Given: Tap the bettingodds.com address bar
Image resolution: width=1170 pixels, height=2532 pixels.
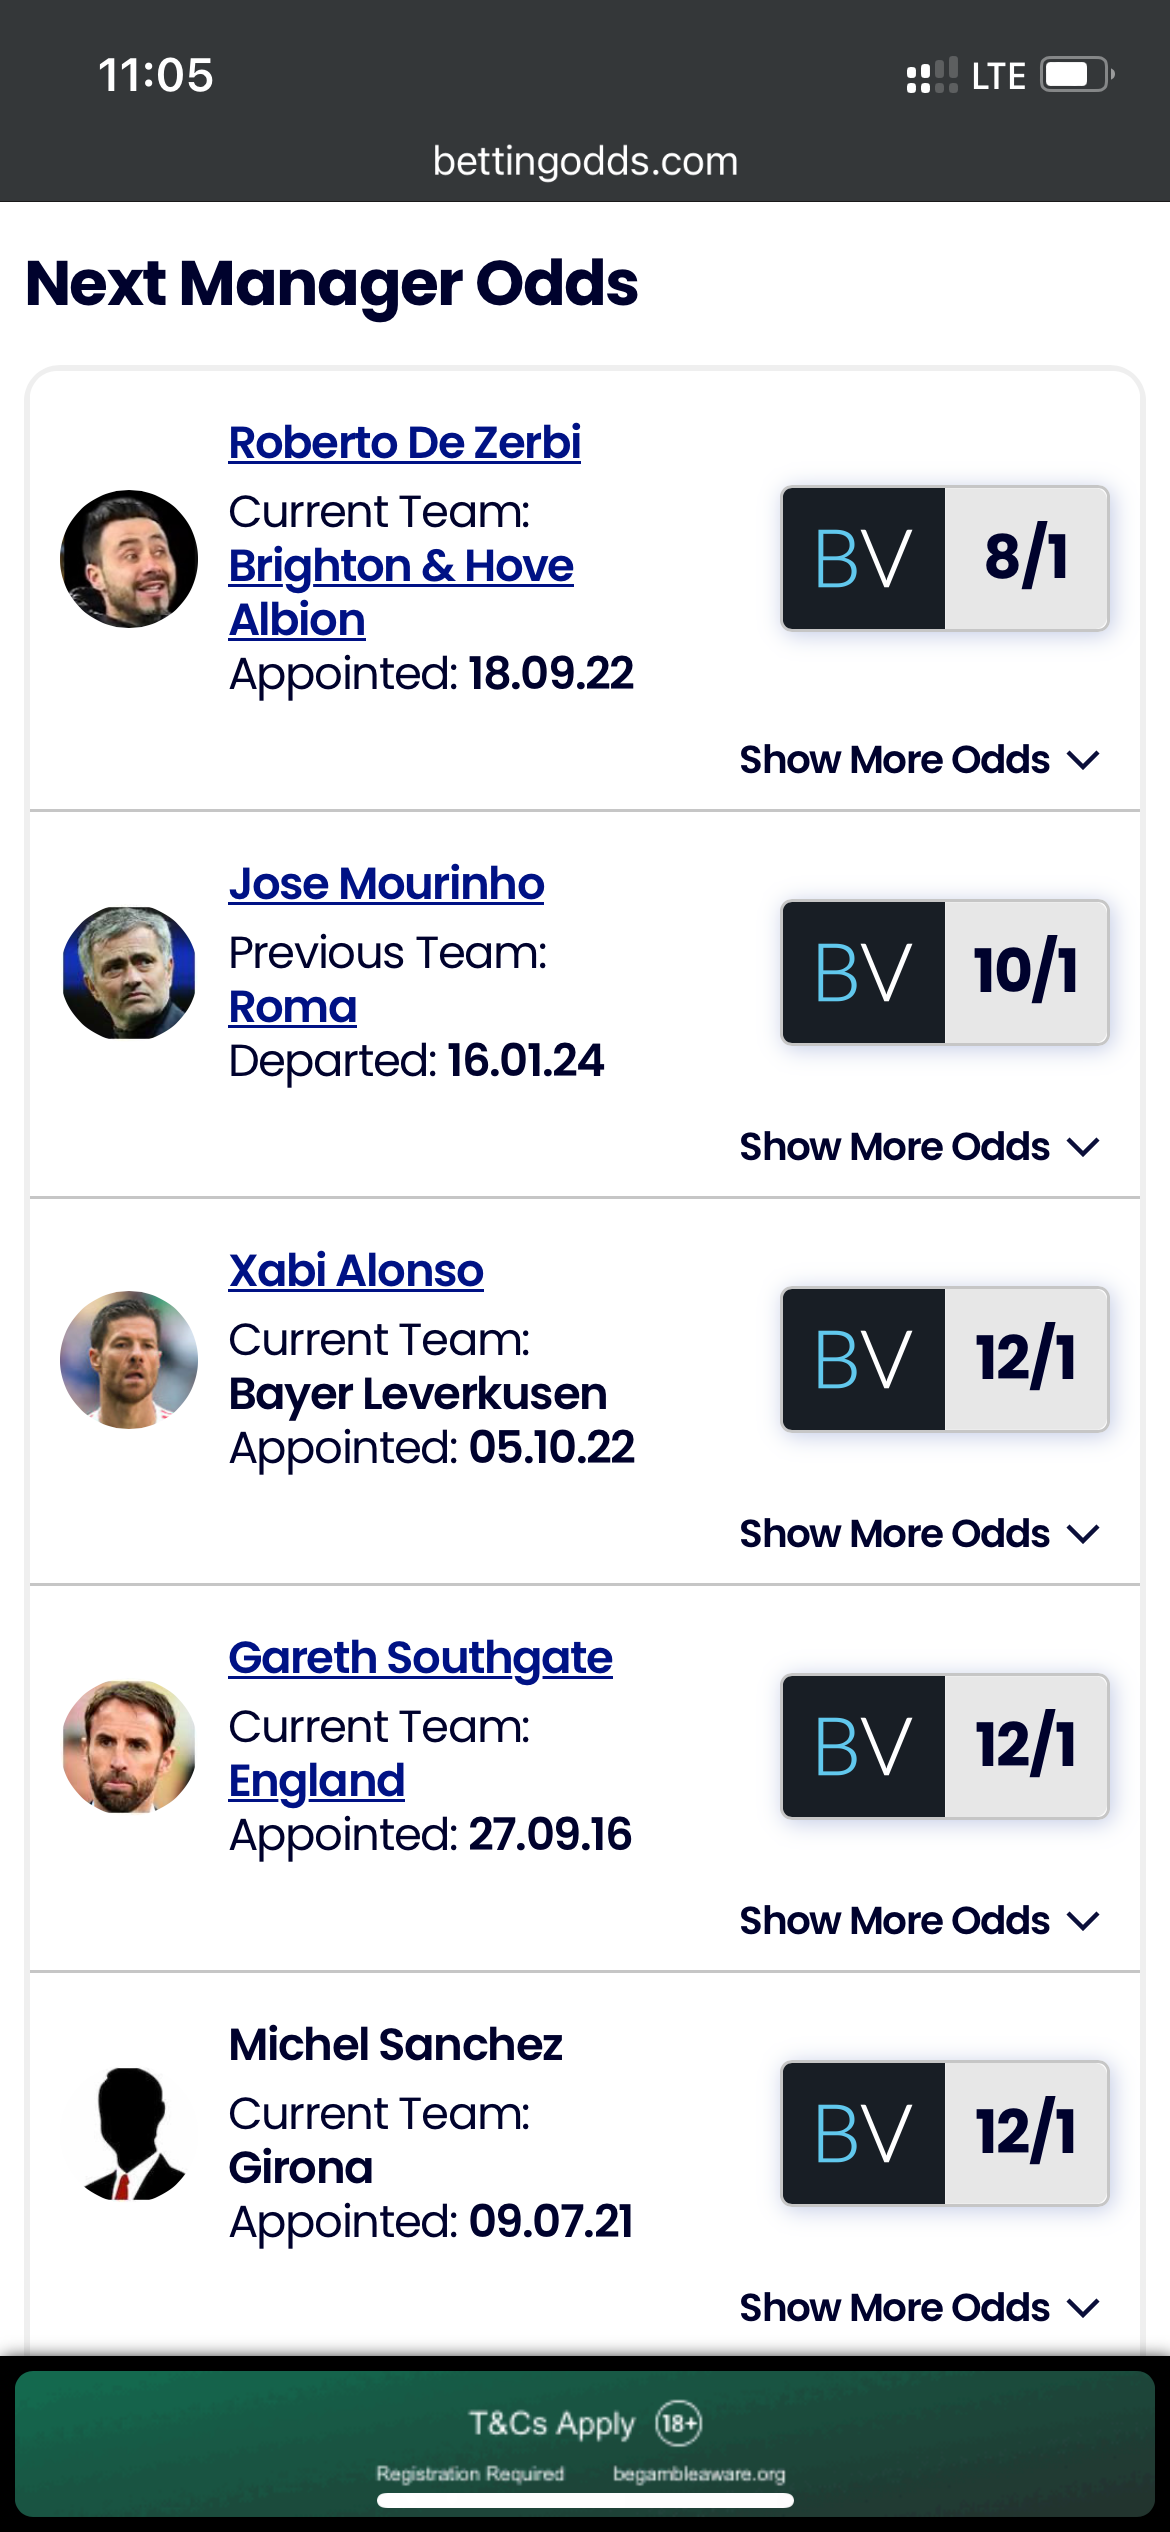Looking at the screenshot, I should (x=585, y=161).
